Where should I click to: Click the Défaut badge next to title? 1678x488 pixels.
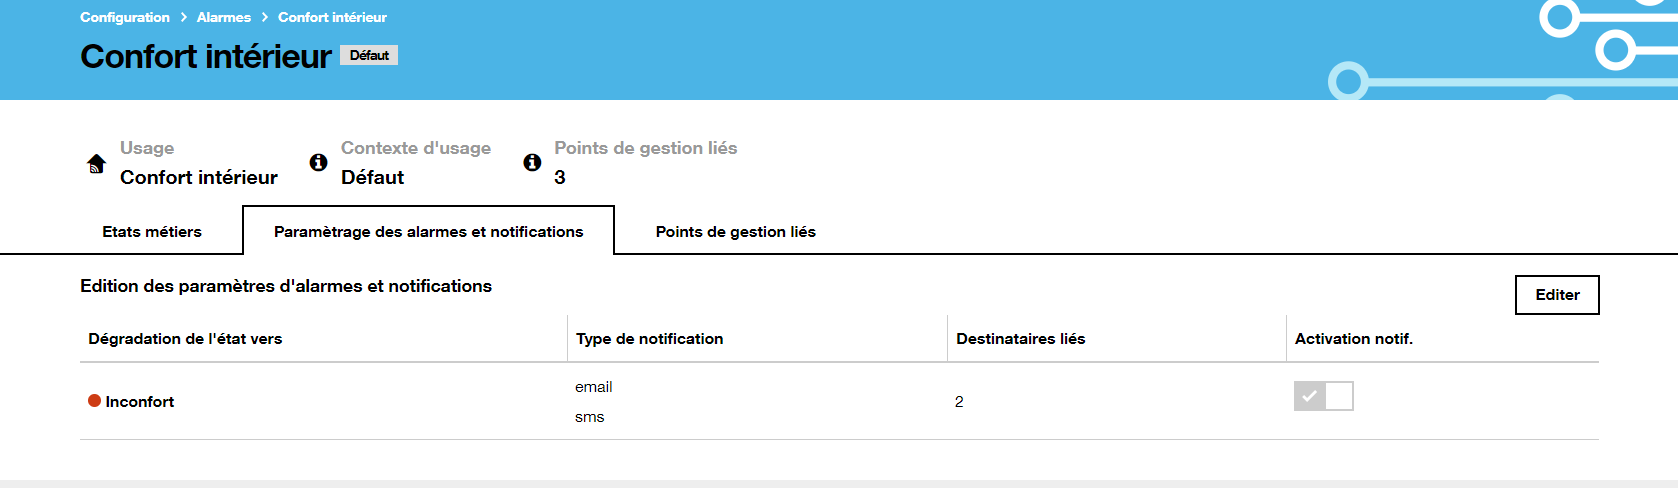369,55
